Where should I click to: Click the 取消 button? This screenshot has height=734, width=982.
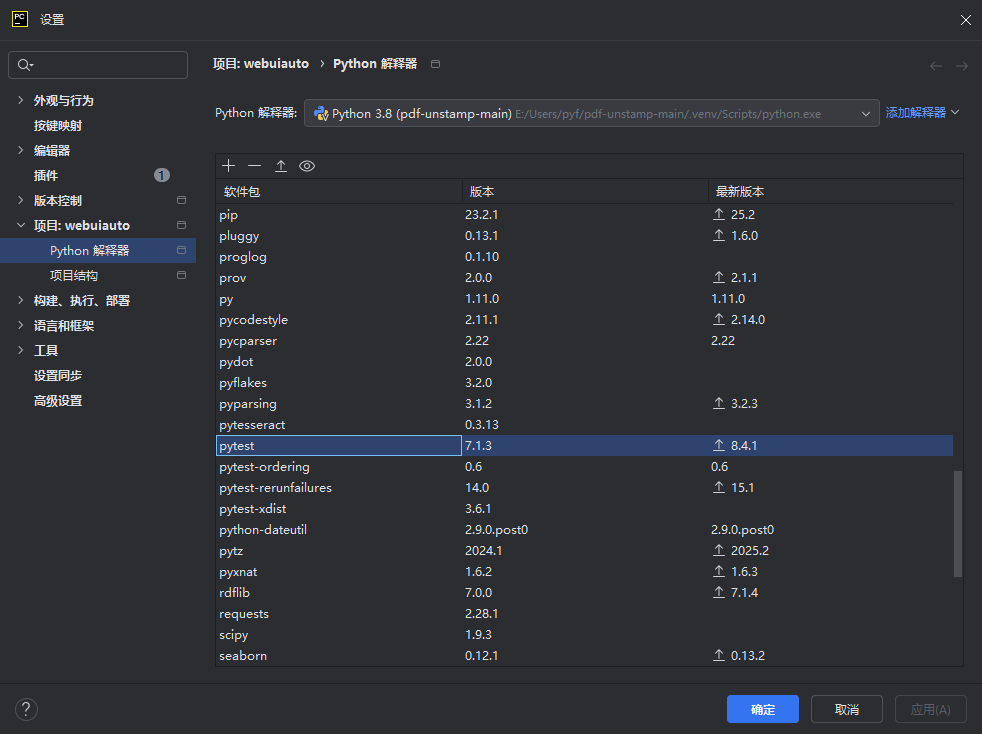coord(847,710)
